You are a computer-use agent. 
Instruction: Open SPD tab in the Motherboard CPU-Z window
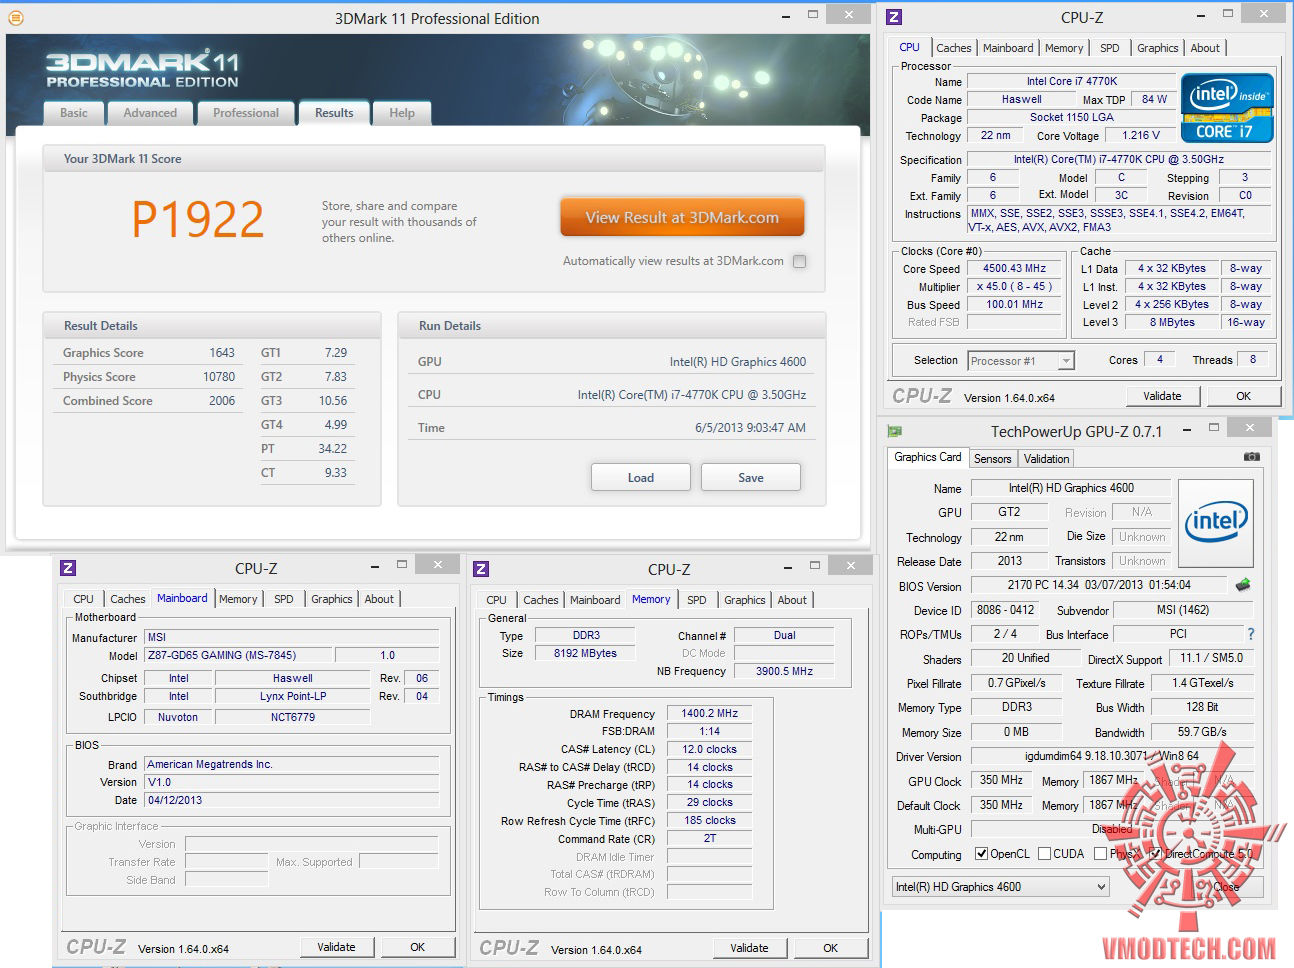pyautogui.click(x=284, y=599)
